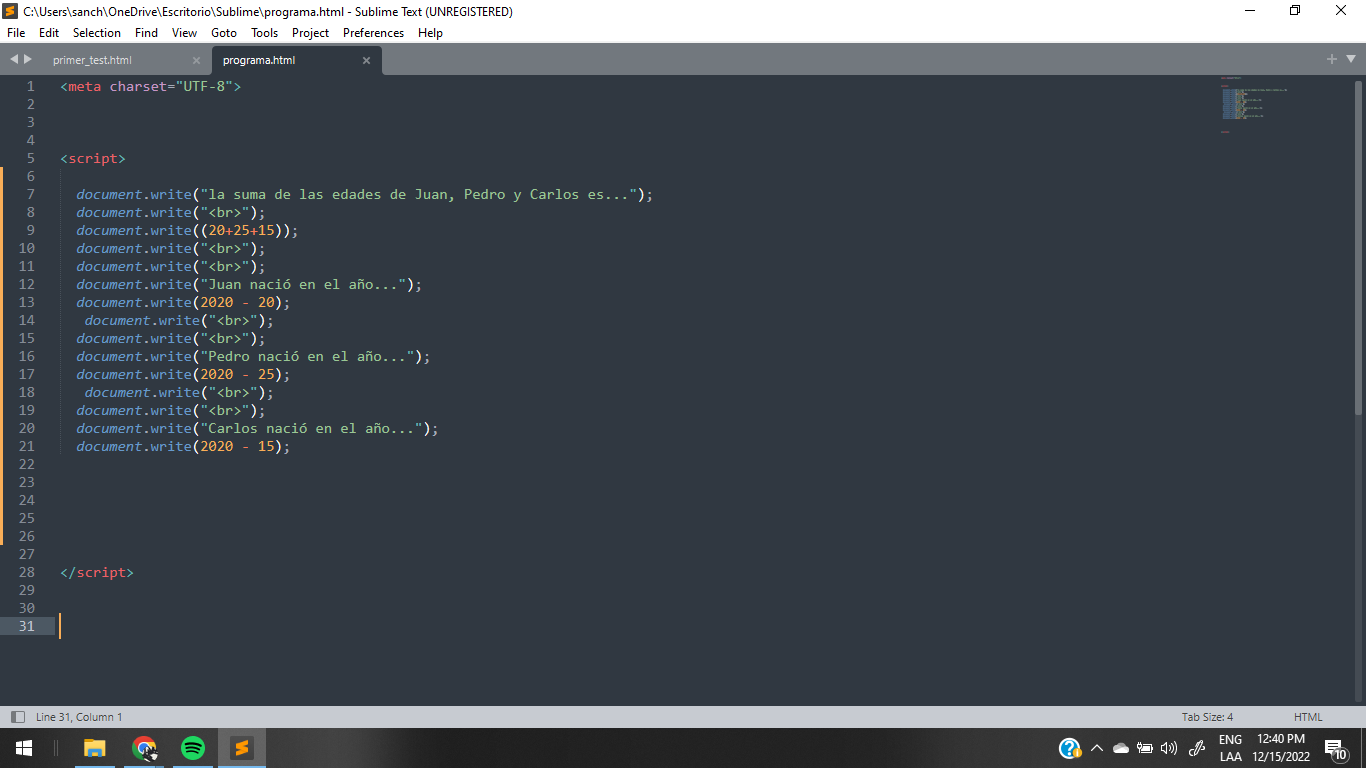Close the primer_test.html tab
The width and height of the screenshot is (1366, 768).
[x=196, y=60]
